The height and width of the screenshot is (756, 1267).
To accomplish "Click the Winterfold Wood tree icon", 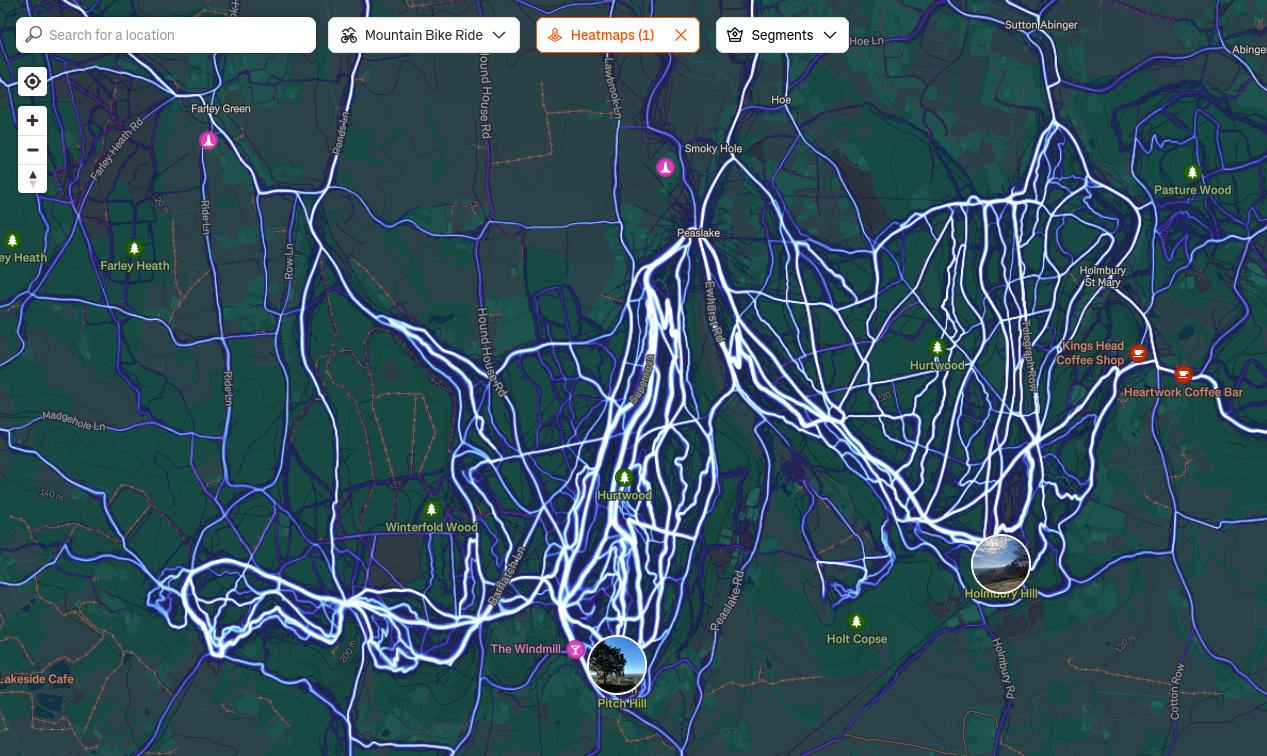I will click(x=431, y=511).
